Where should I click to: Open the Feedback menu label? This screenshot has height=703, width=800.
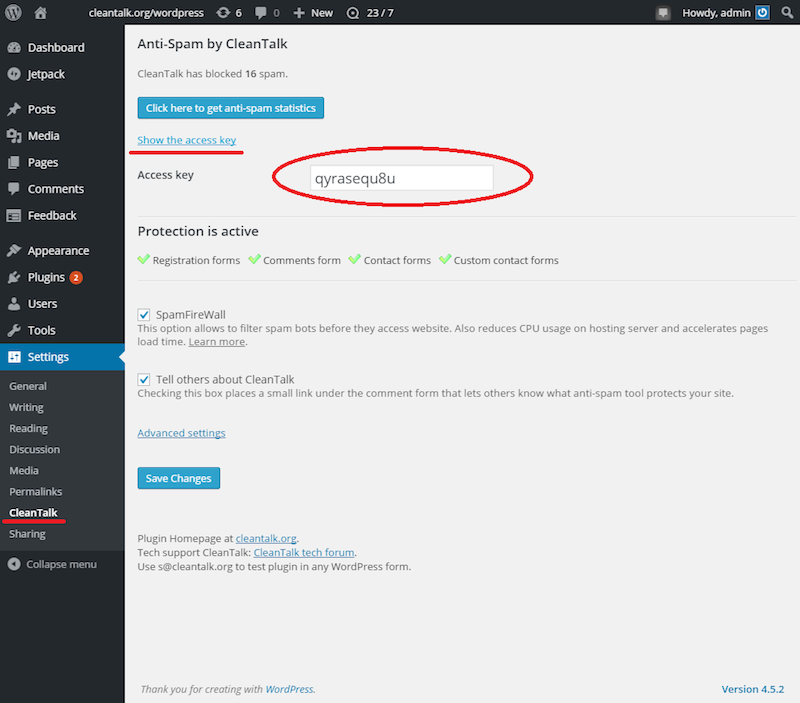(x=52, y=216)
